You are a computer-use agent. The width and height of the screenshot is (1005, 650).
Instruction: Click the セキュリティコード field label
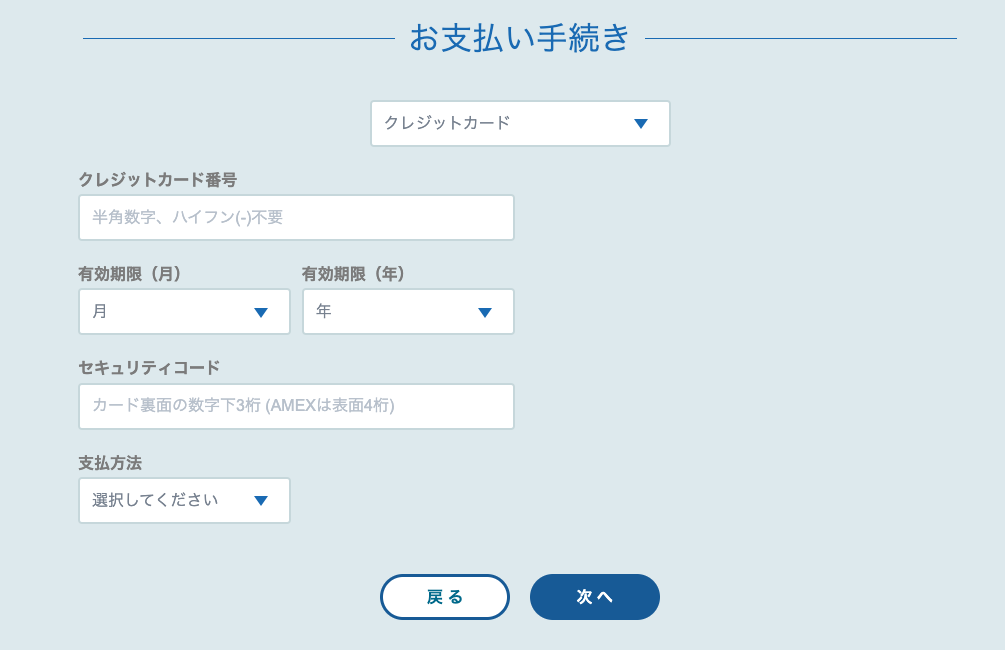click(149, 368)
